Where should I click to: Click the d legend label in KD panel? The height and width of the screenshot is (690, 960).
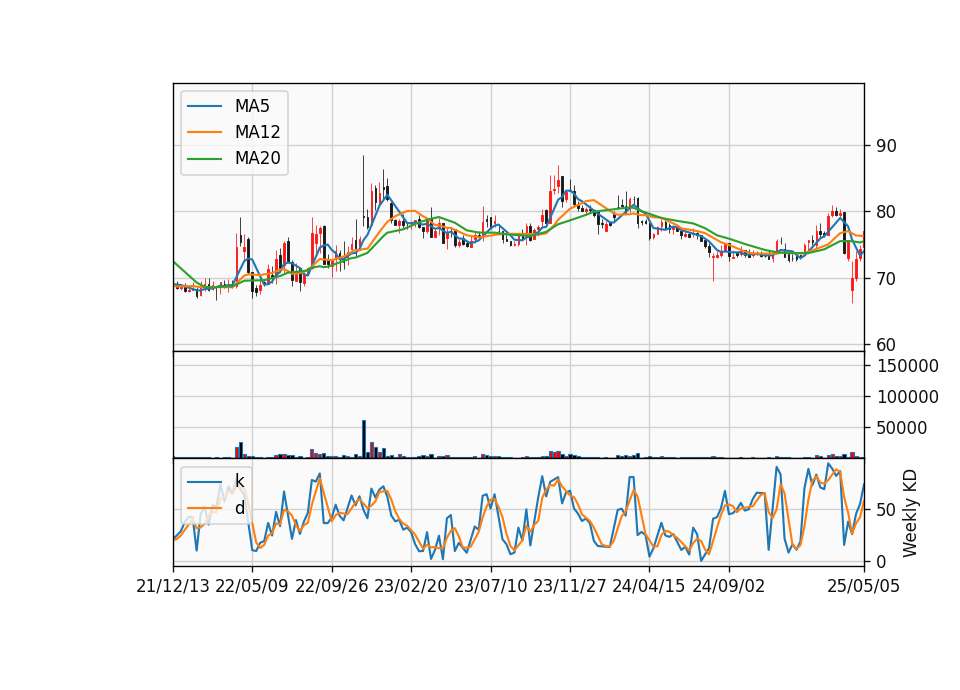[x=240, y=508]
